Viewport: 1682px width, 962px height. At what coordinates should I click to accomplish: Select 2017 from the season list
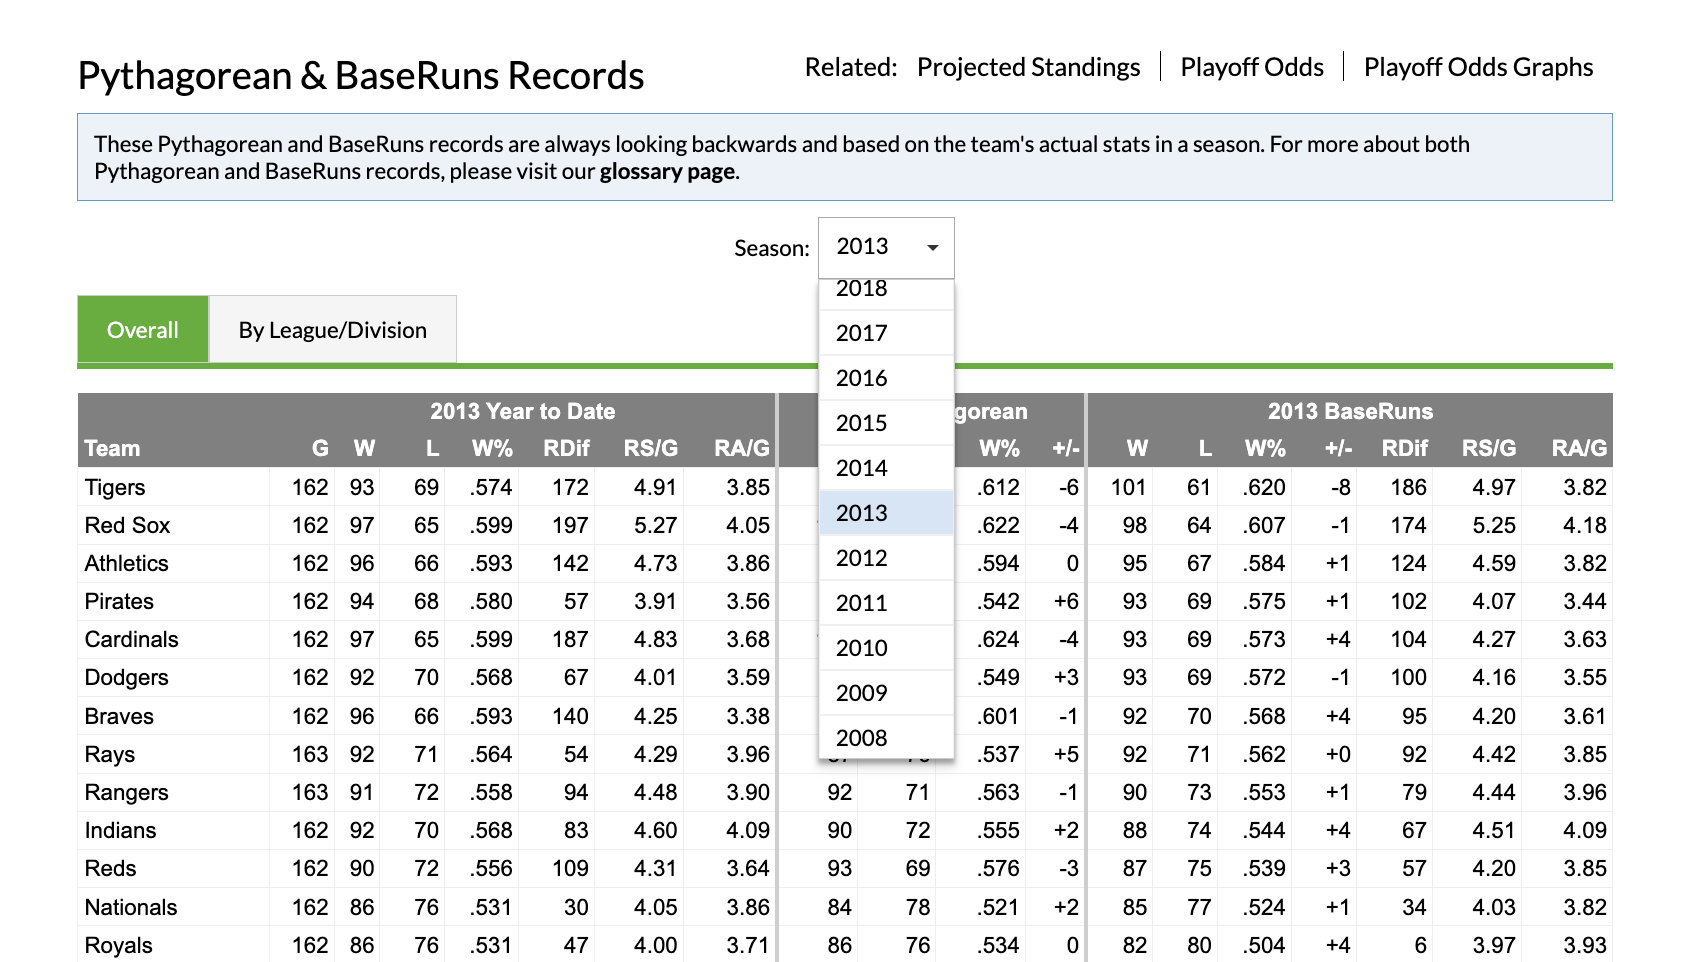tap(861, 333)
